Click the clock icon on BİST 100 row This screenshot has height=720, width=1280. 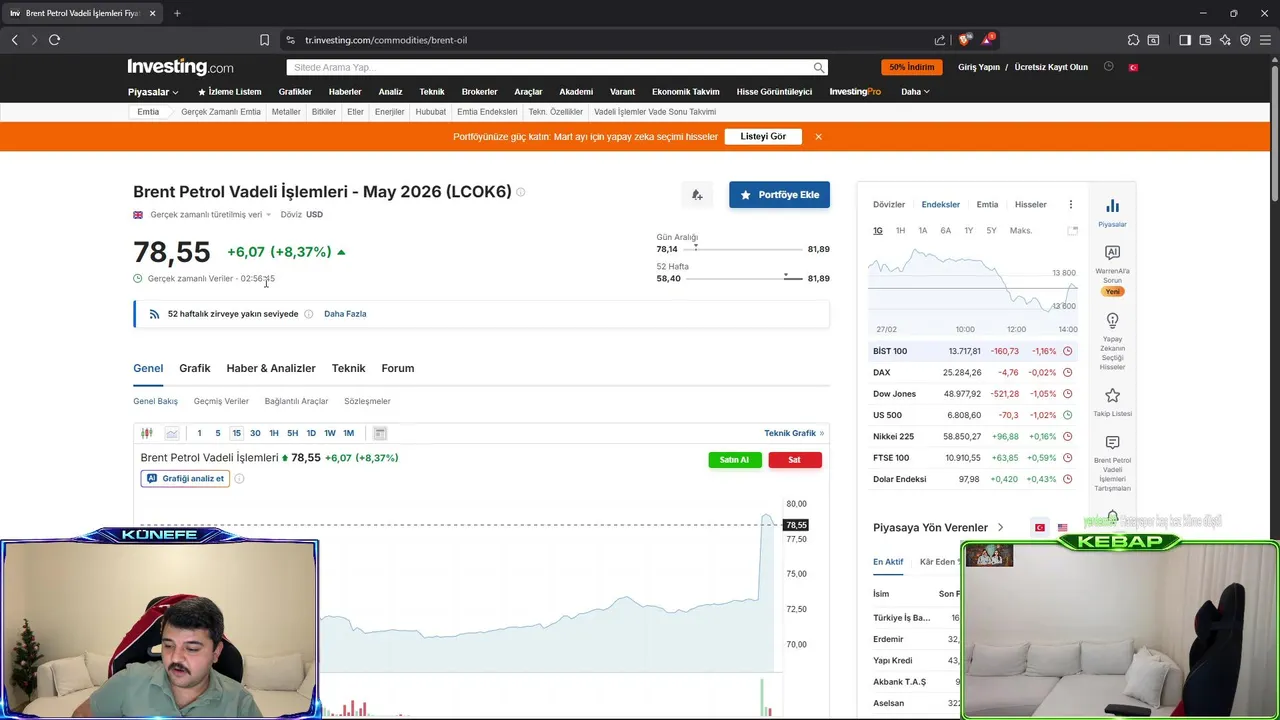(1067, 351)
